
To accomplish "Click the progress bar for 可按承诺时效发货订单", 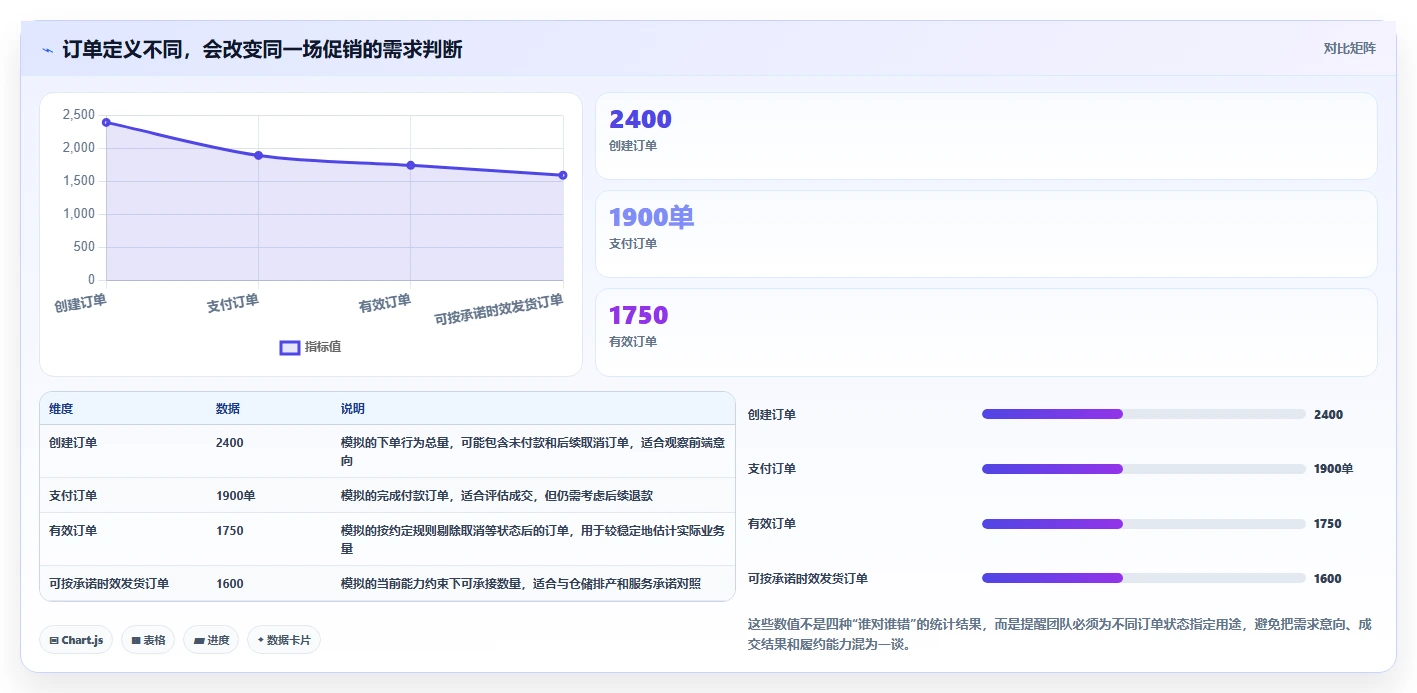I will tap(1144, 578).
